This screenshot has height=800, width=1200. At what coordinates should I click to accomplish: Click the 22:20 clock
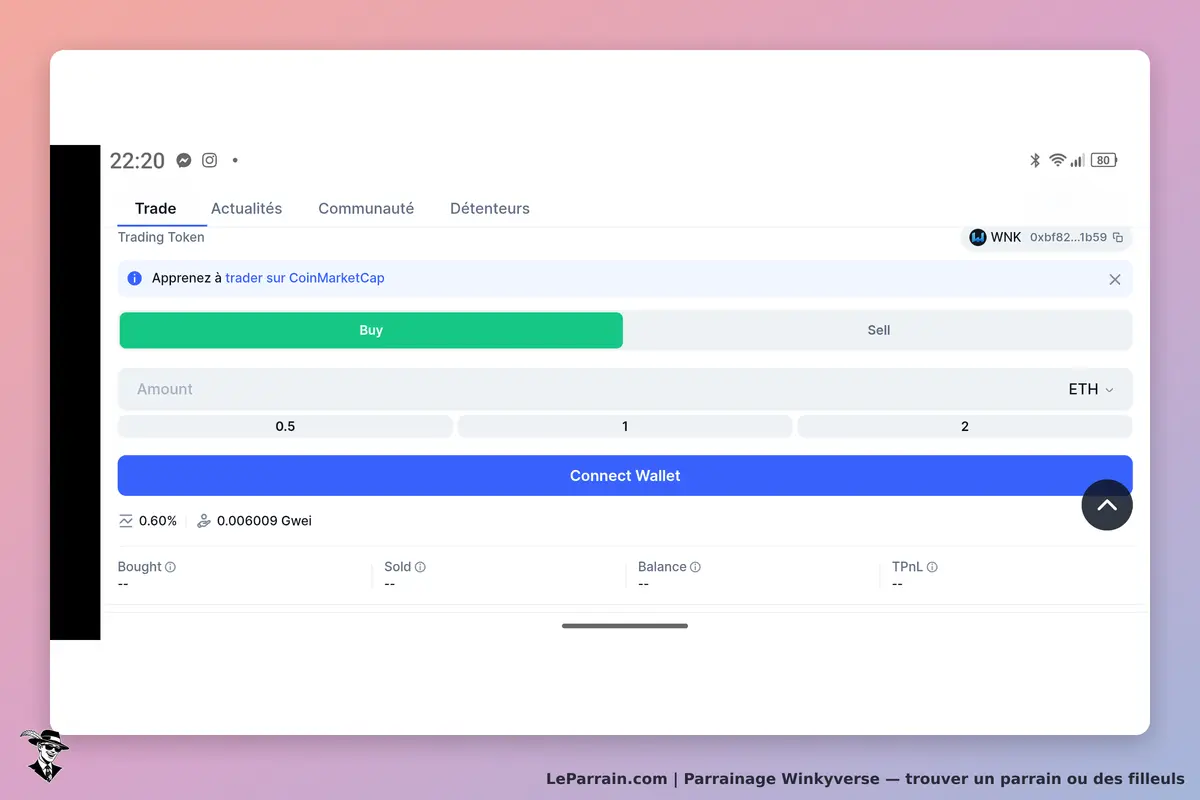pos(137,161)
